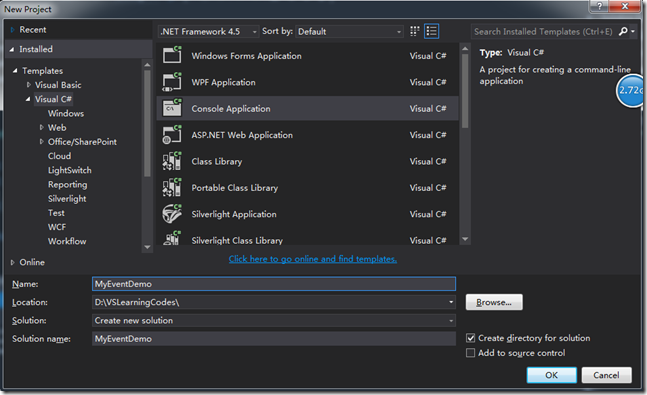The height and width of the screenshot is (395, 647).
Task: Open the Create new solution dropdown
Action: coord(274,320)
